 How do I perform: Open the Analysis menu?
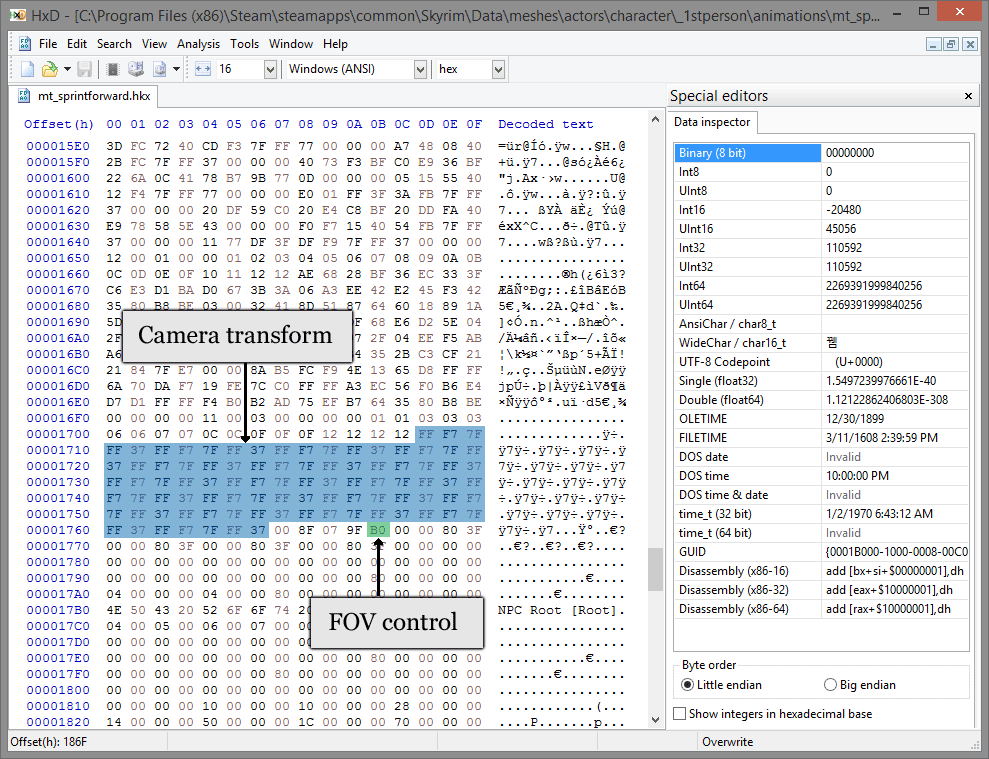coord(198,44)
